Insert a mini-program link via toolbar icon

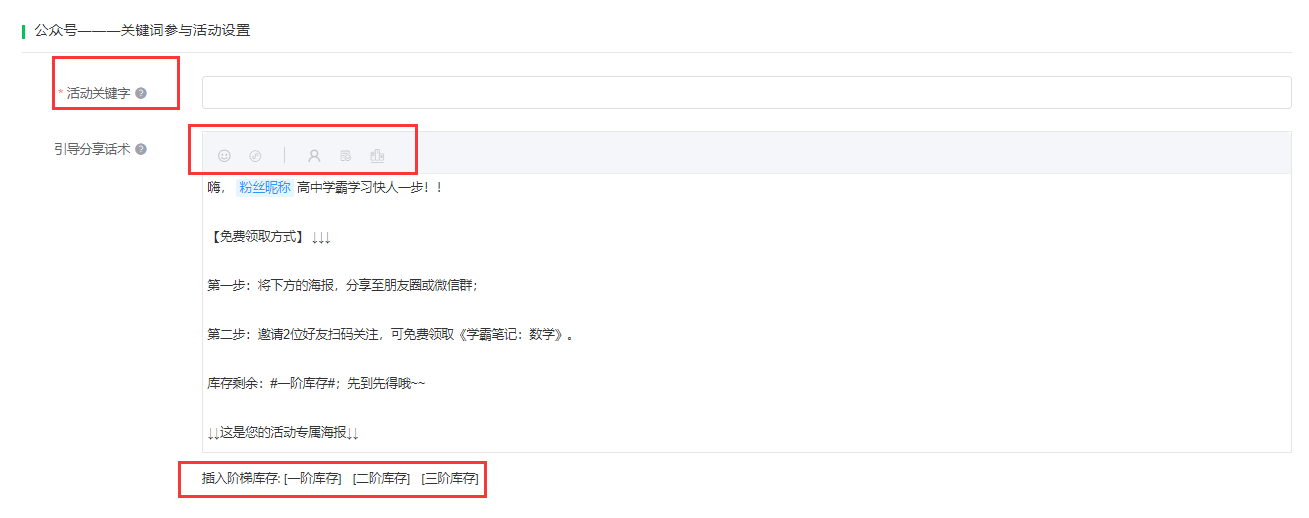point(255,155)
